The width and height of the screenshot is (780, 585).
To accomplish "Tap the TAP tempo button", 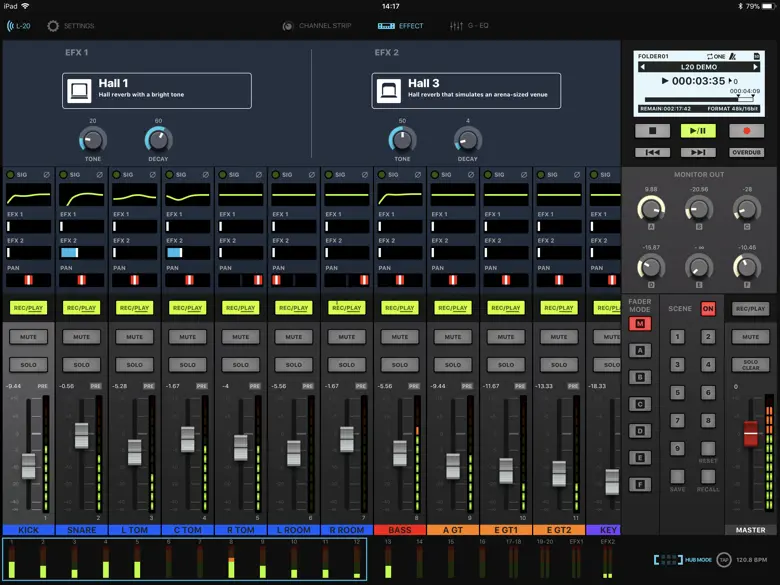I will click(723, 561).
